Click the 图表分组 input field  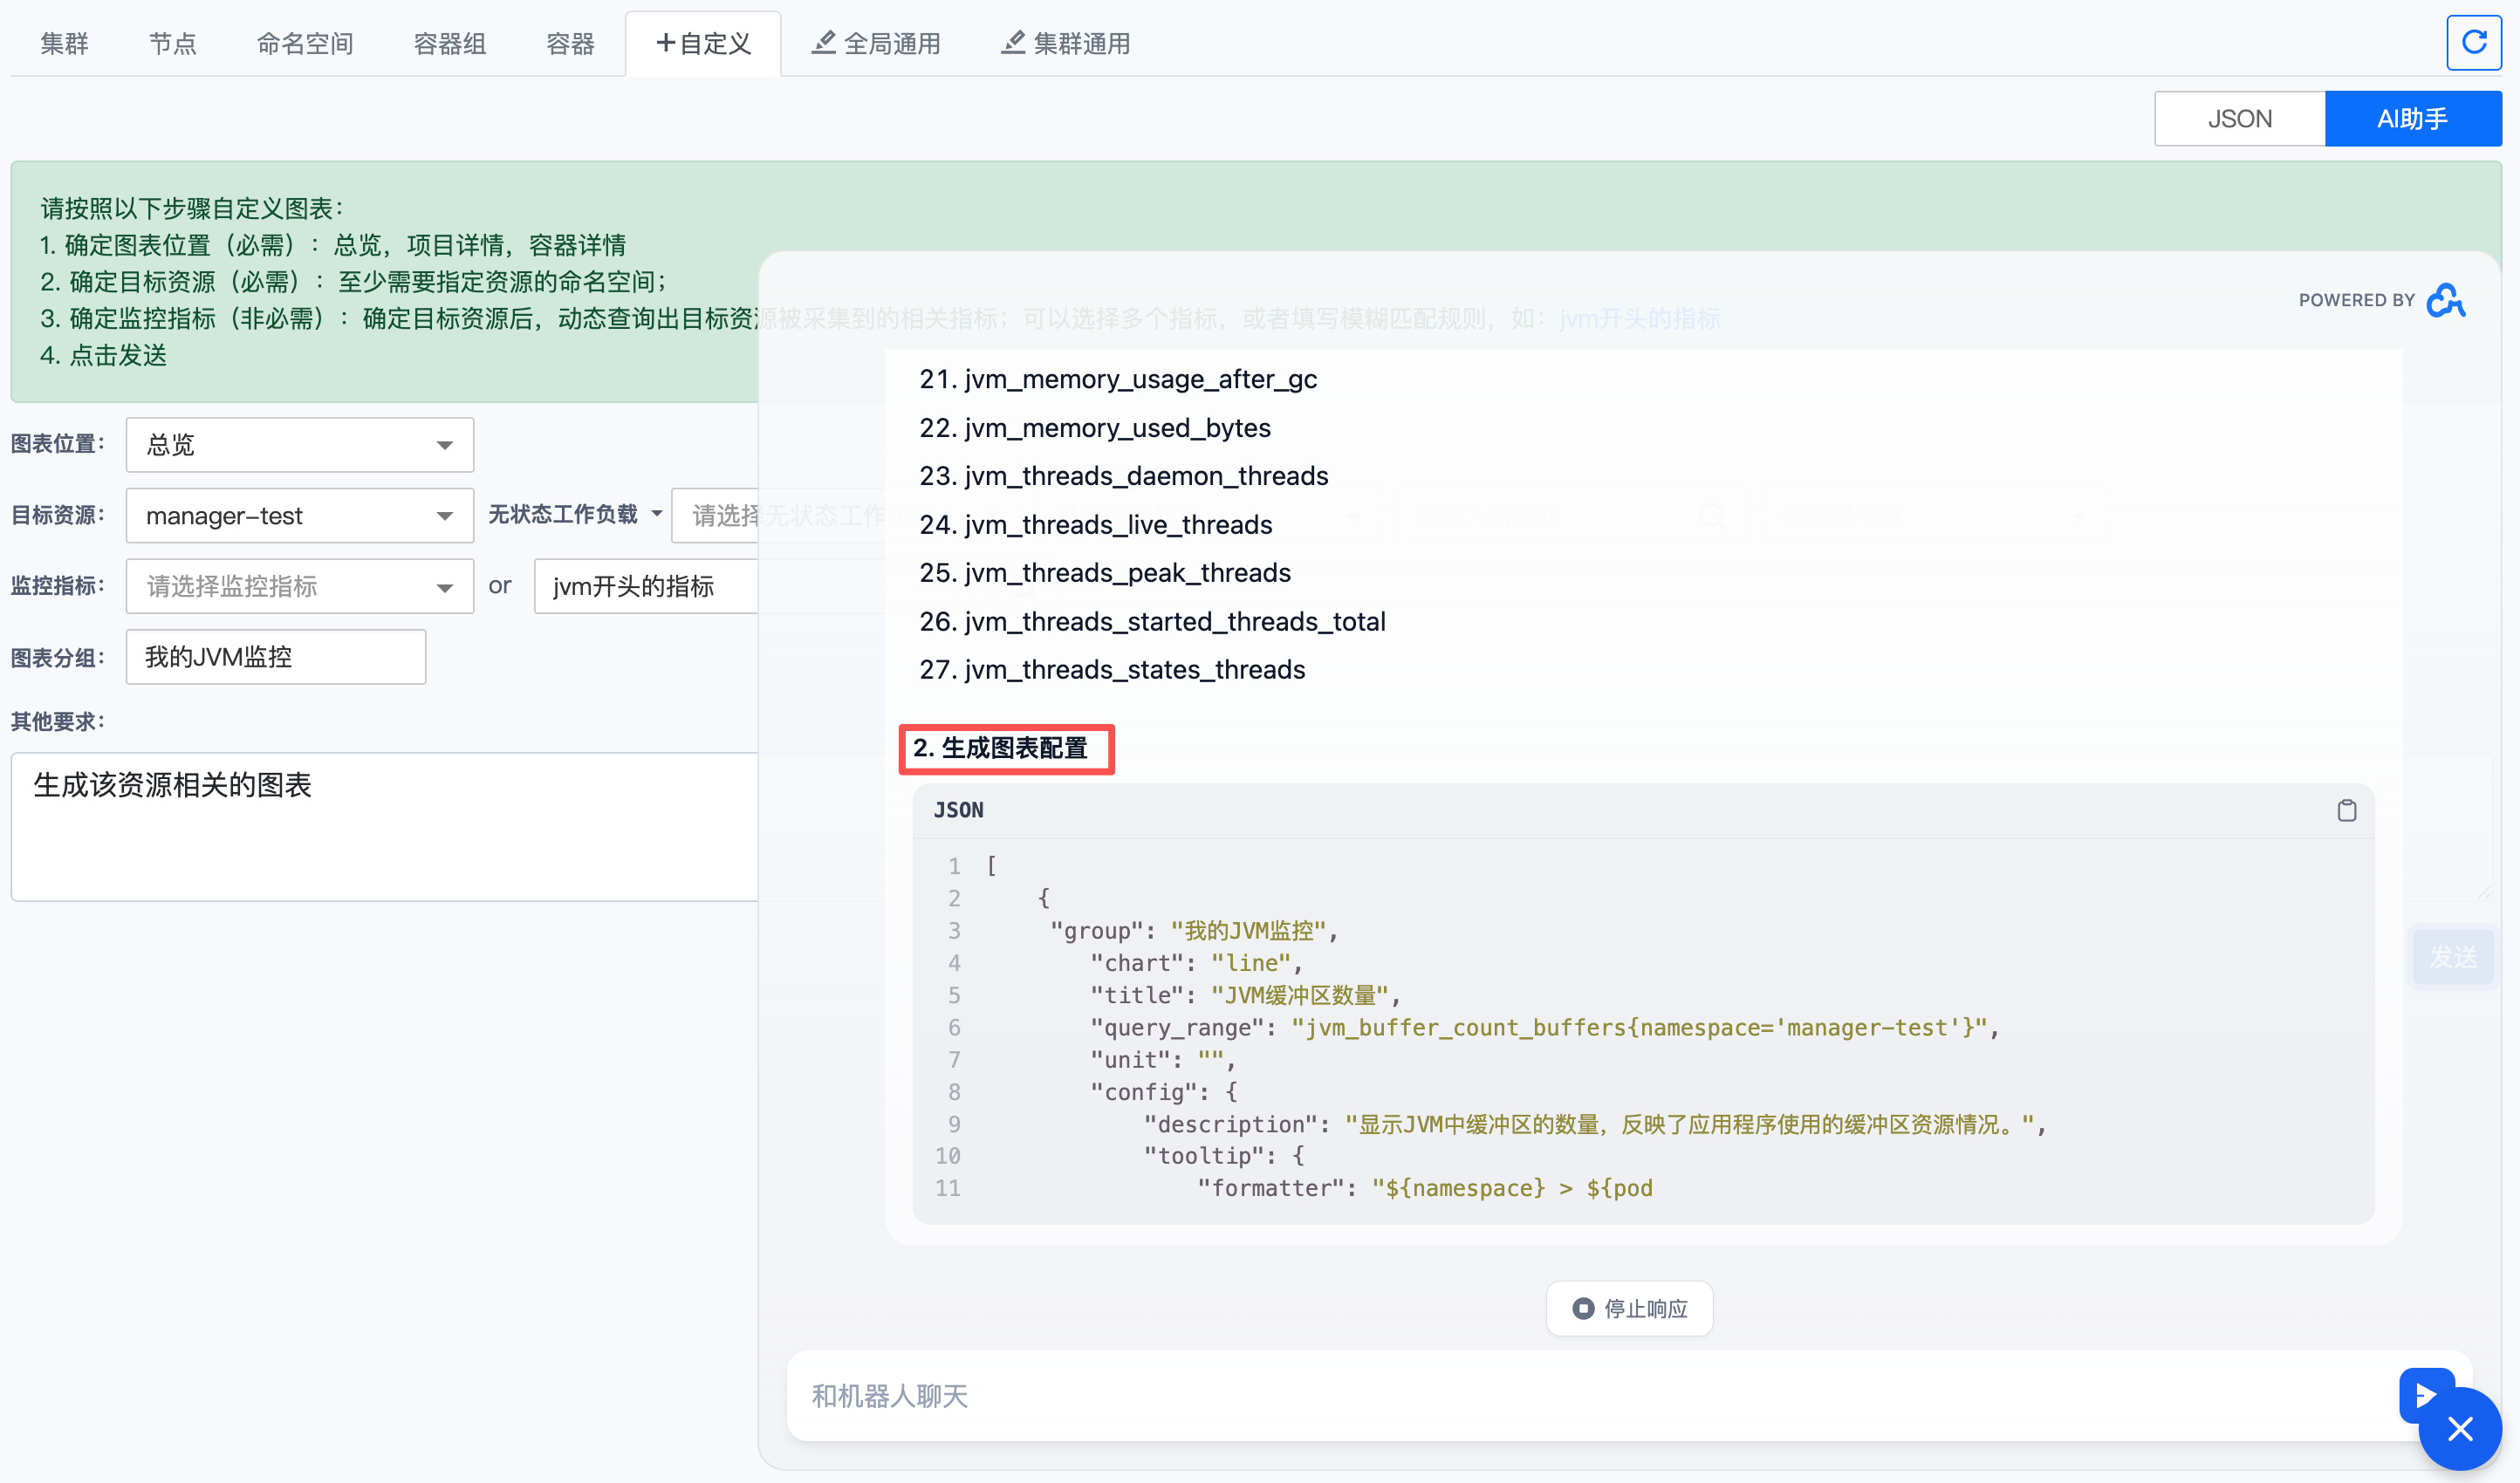[x=275, y=657]
